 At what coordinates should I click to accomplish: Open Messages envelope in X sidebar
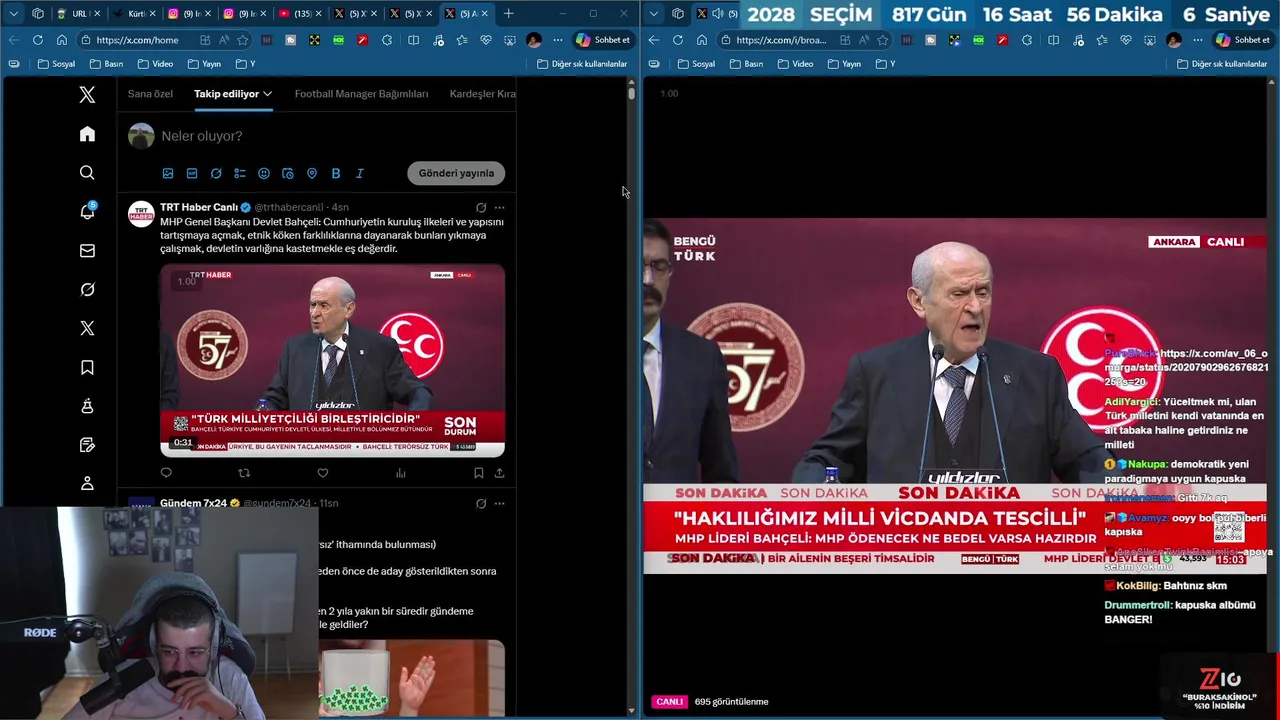pyautogui.click(x=87, y=251)
